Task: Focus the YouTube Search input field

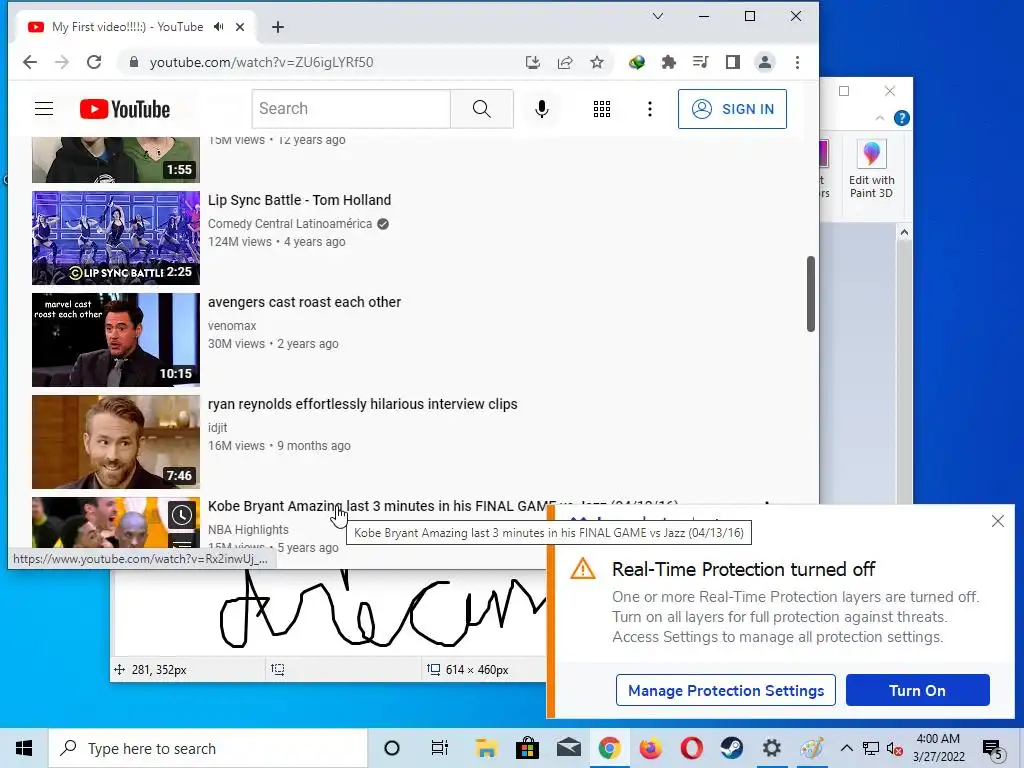Action: coord(351,108)
